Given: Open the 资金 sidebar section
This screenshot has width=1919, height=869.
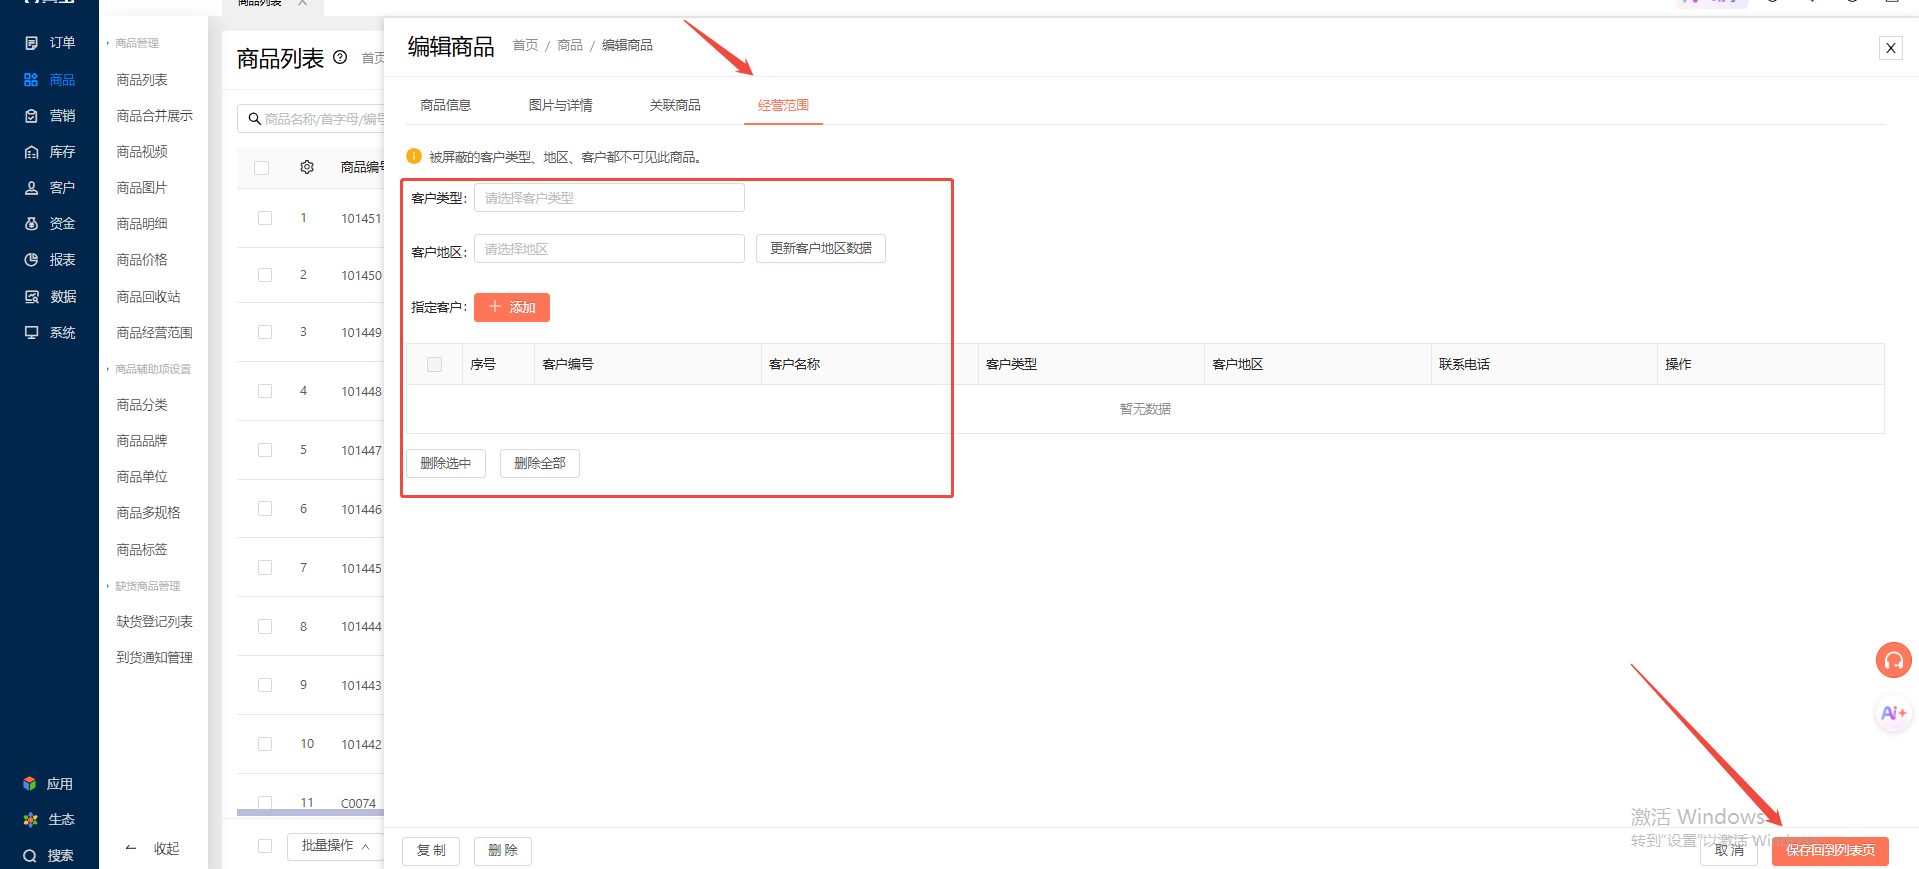Looking at the screenshot, I should (49, 224).
